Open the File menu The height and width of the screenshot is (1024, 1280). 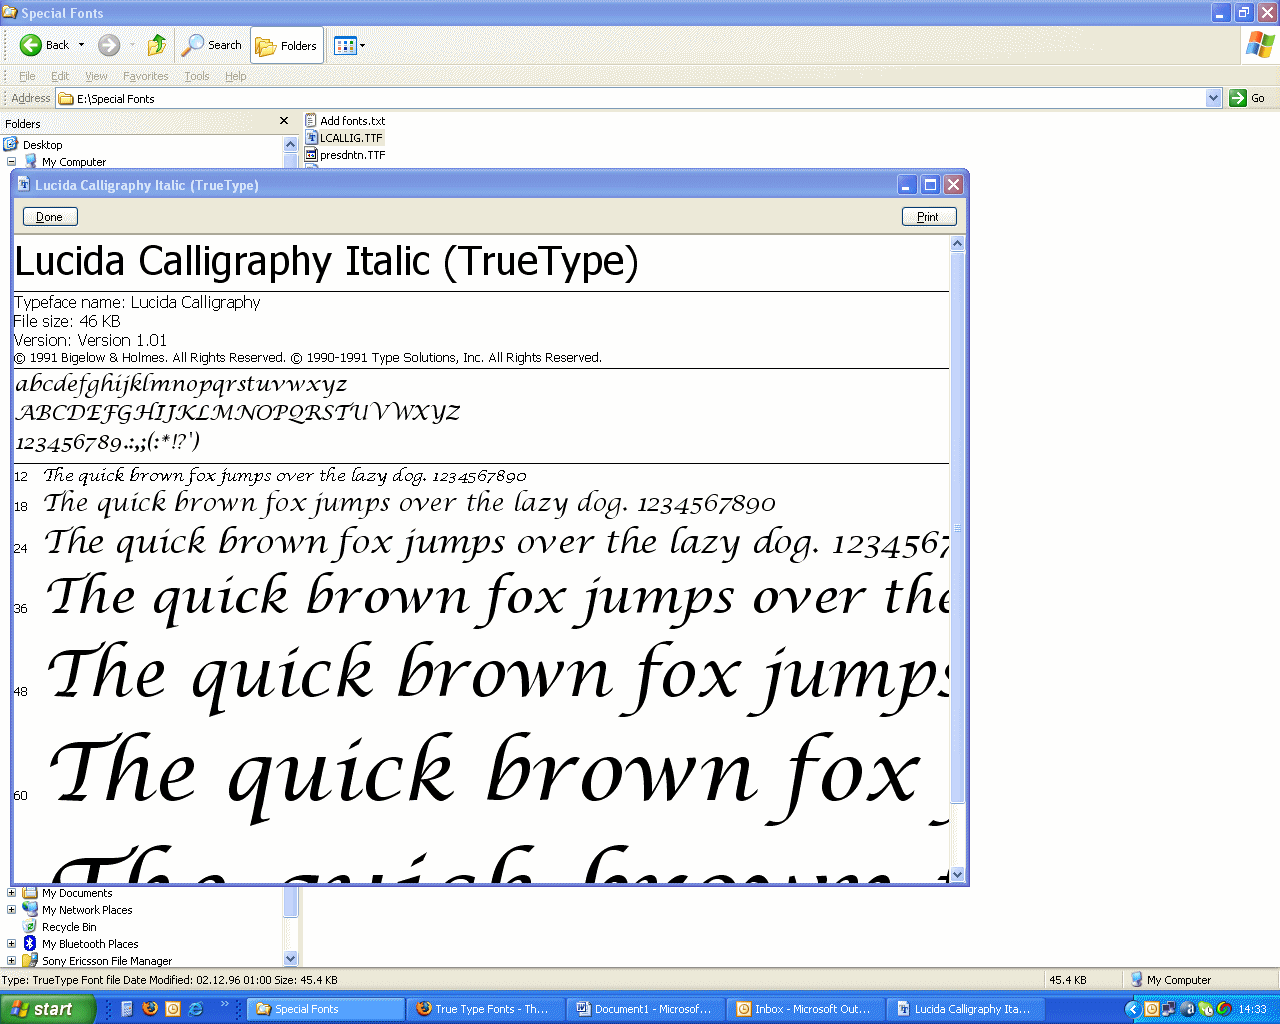[x=27, y=76]
